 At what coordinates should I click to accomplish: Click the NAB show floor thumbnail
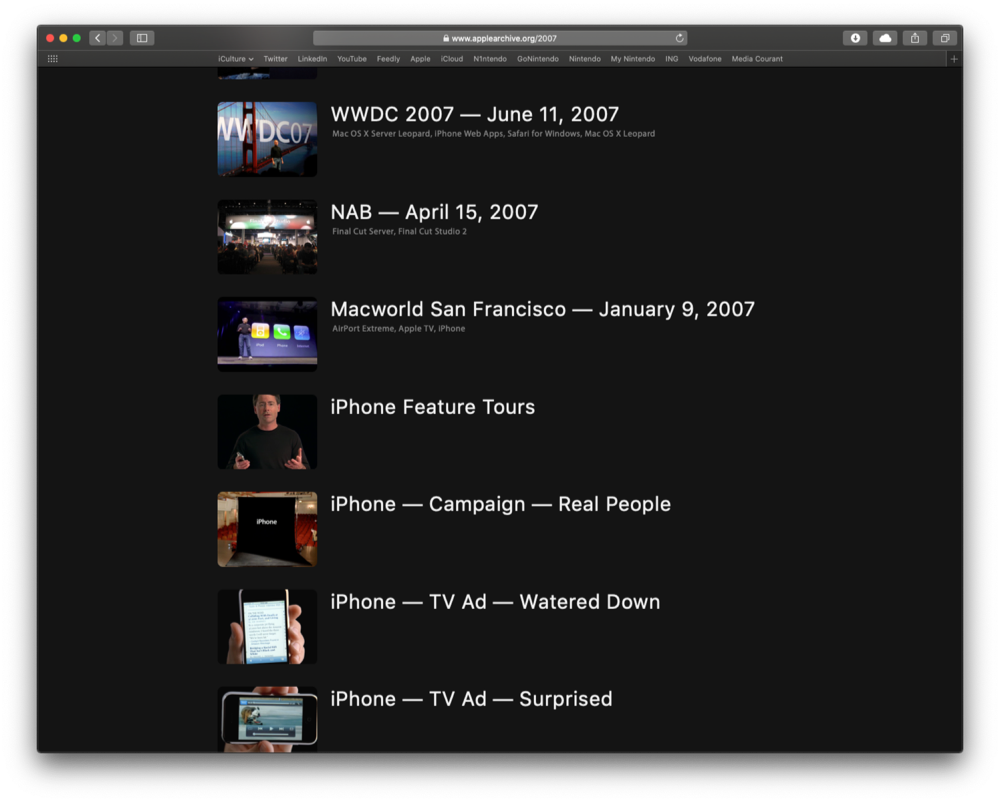point(267,237)
